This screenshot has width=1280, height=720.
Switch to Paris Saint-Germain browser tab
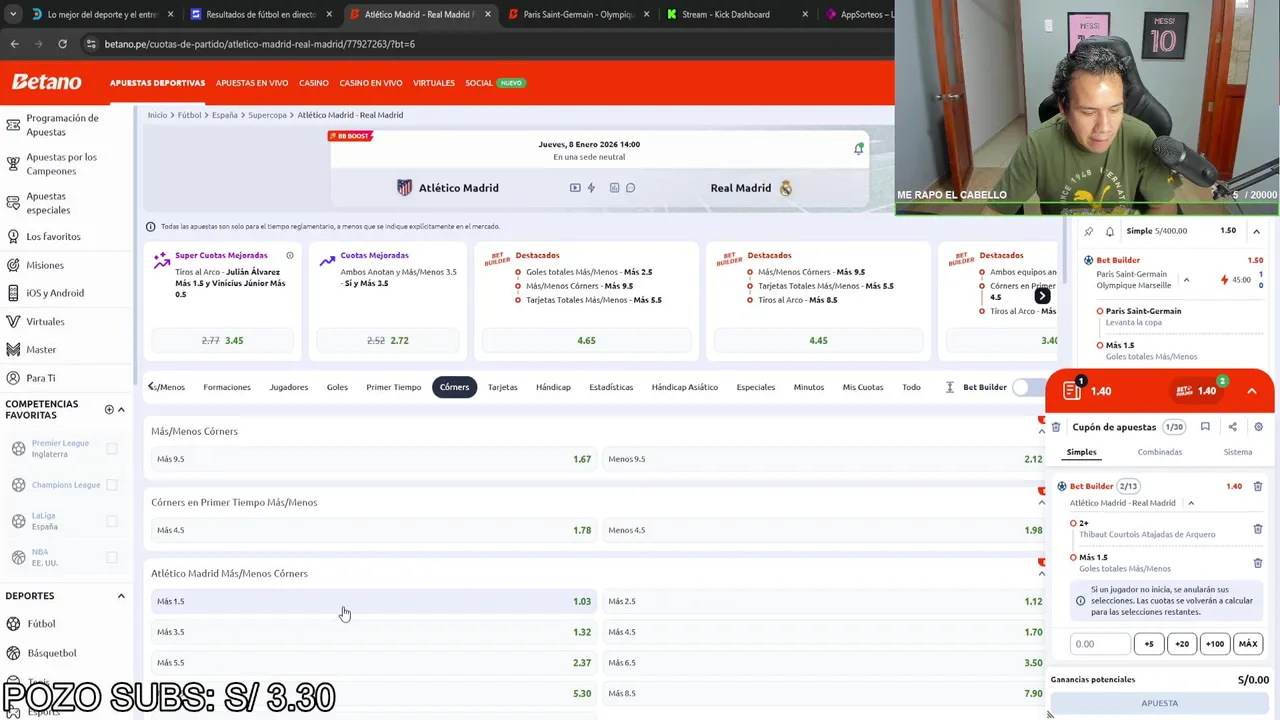point(578,15)
